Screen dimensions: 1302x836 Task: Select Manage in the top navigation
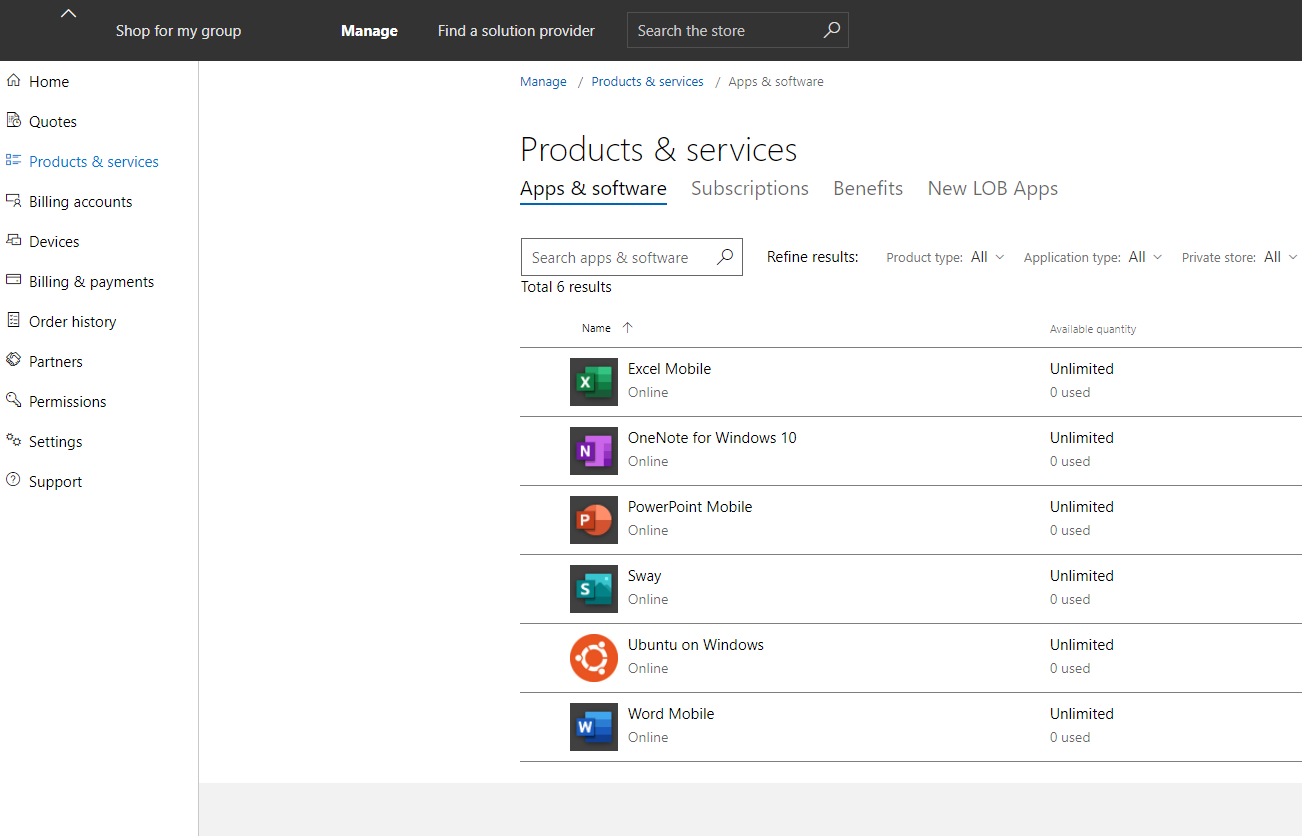[x=369, y=31]
